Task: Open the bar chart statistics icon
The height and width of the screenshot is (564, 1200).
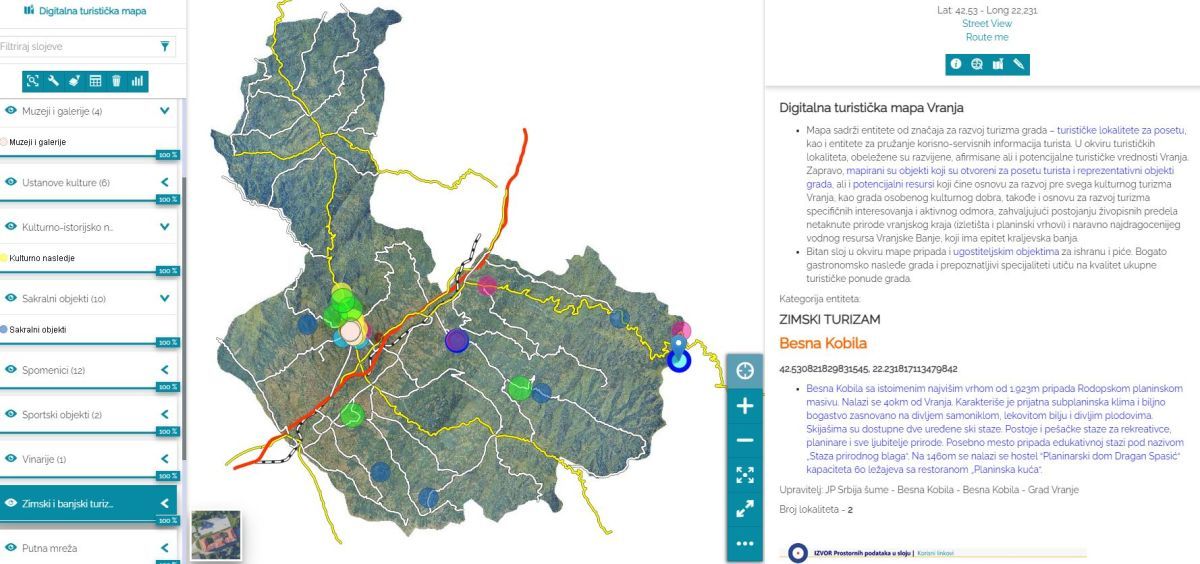Action: [137, 81]
